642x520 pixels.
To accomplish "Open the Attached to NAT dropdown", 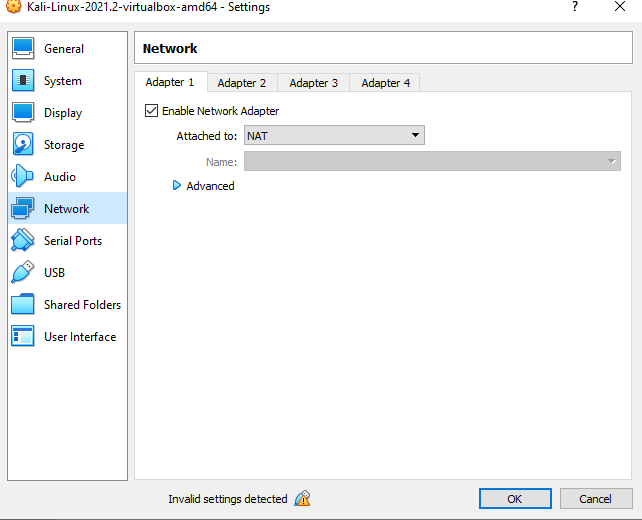I will [x=334, y=135].
